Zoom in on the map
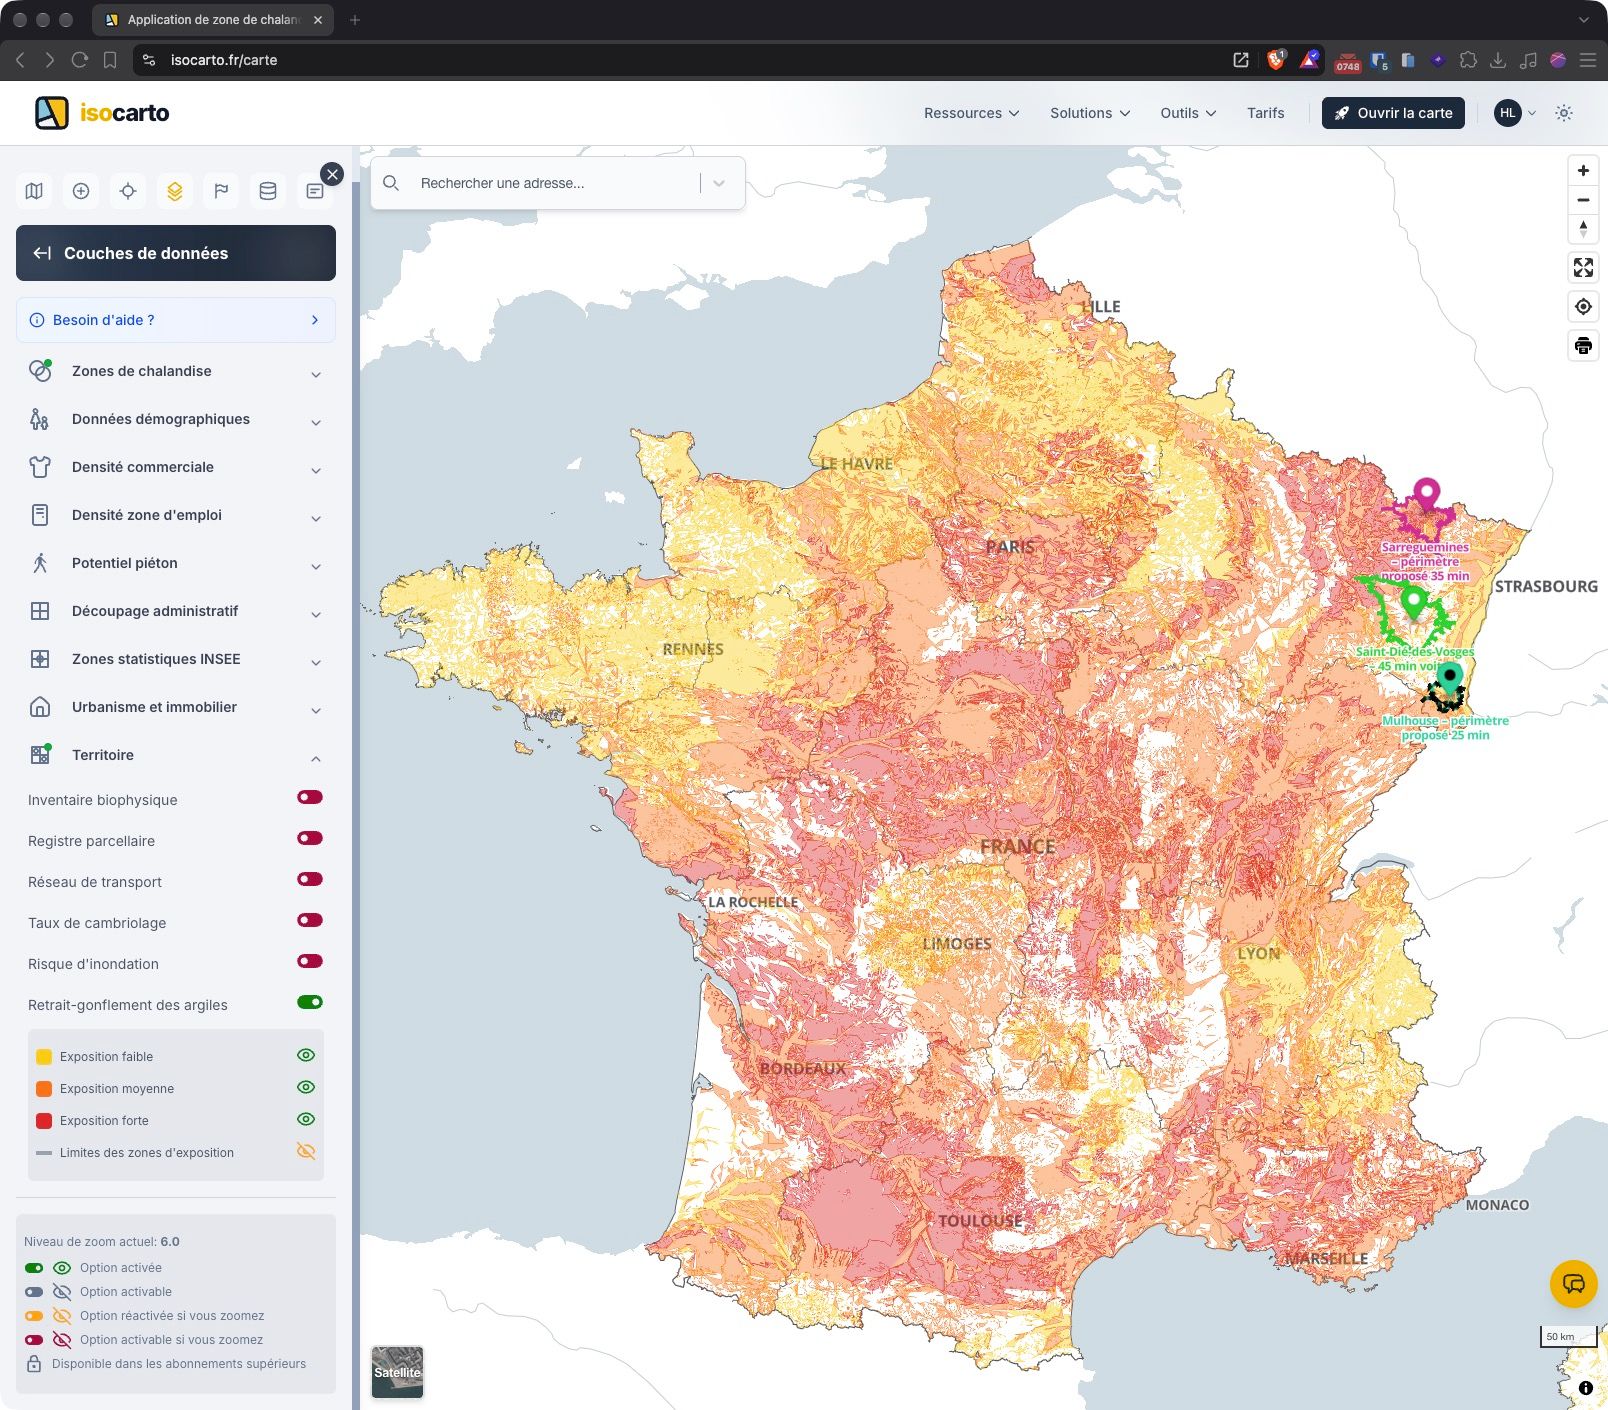 click(x=1583, y=171)
